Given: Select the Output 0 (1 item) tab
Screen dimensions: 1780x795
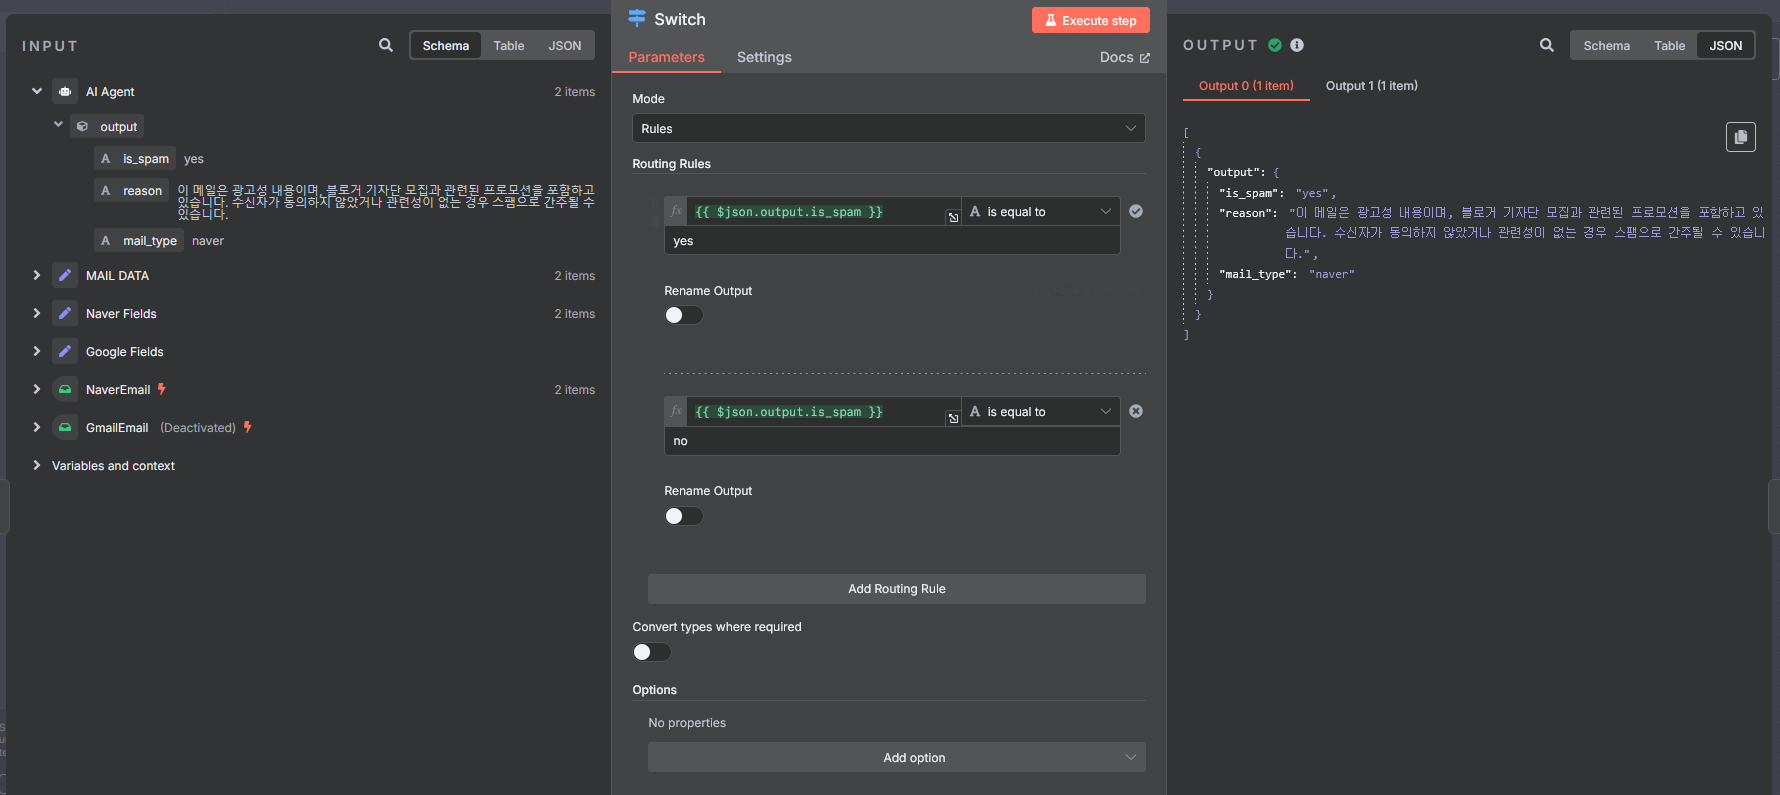Looking at the screenshot, I should pyautogui.click(x=1246, y=85).
